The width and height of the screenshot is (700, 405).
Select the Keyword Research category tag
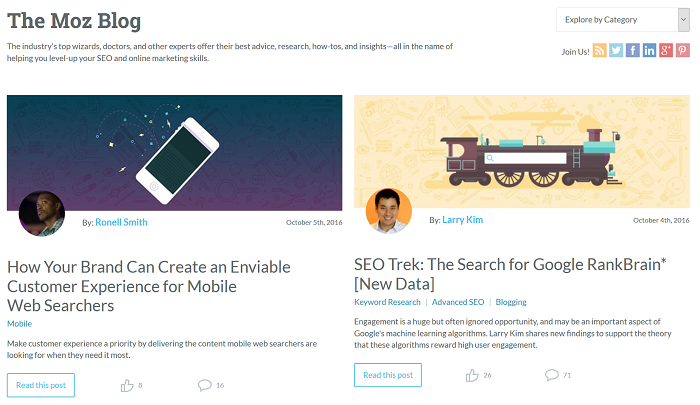(x=387, y=302)
